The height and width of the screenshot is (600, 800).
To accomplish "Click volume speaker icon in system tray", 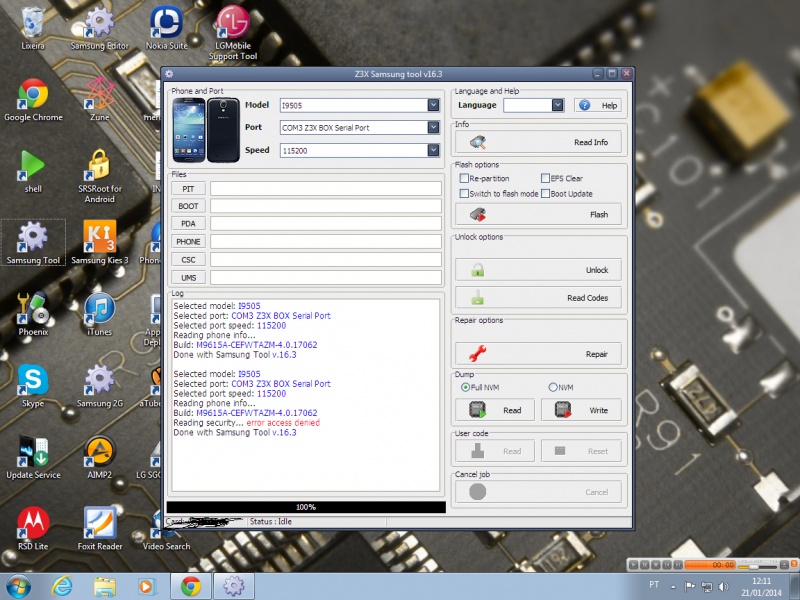I will pos(723,587).
